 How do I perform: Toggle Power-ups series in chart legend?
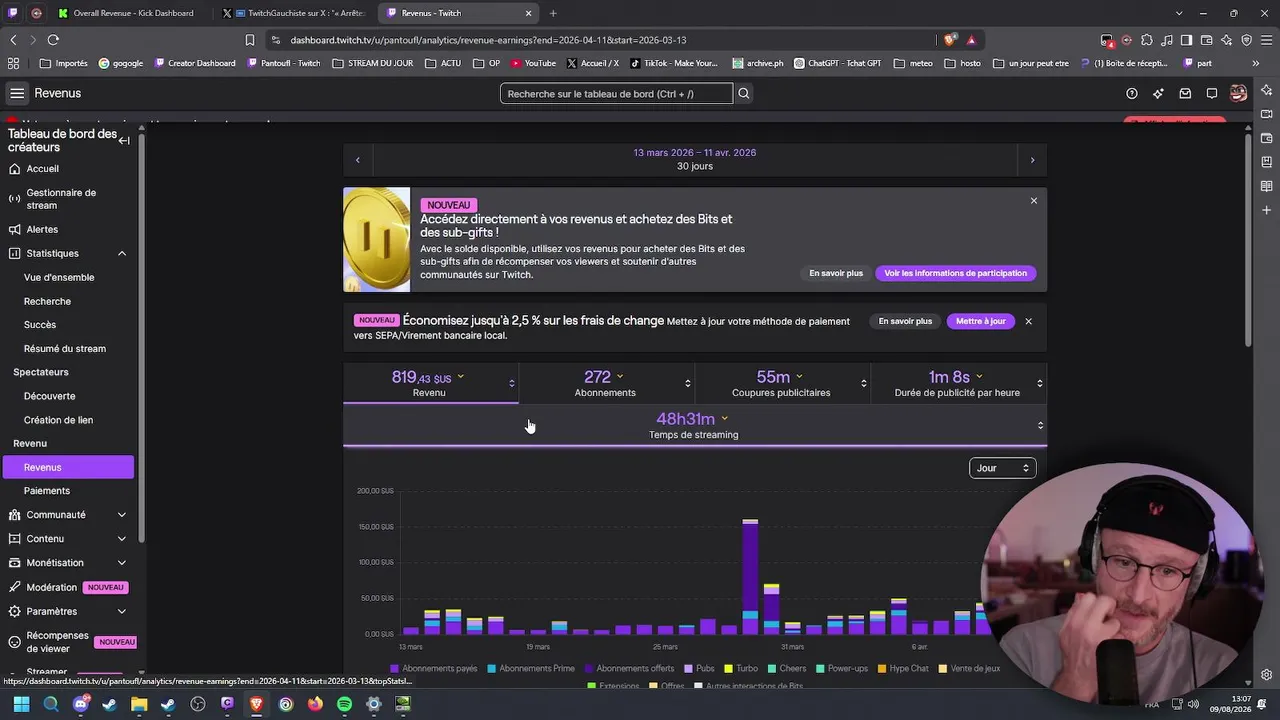(x=841, y=668)
